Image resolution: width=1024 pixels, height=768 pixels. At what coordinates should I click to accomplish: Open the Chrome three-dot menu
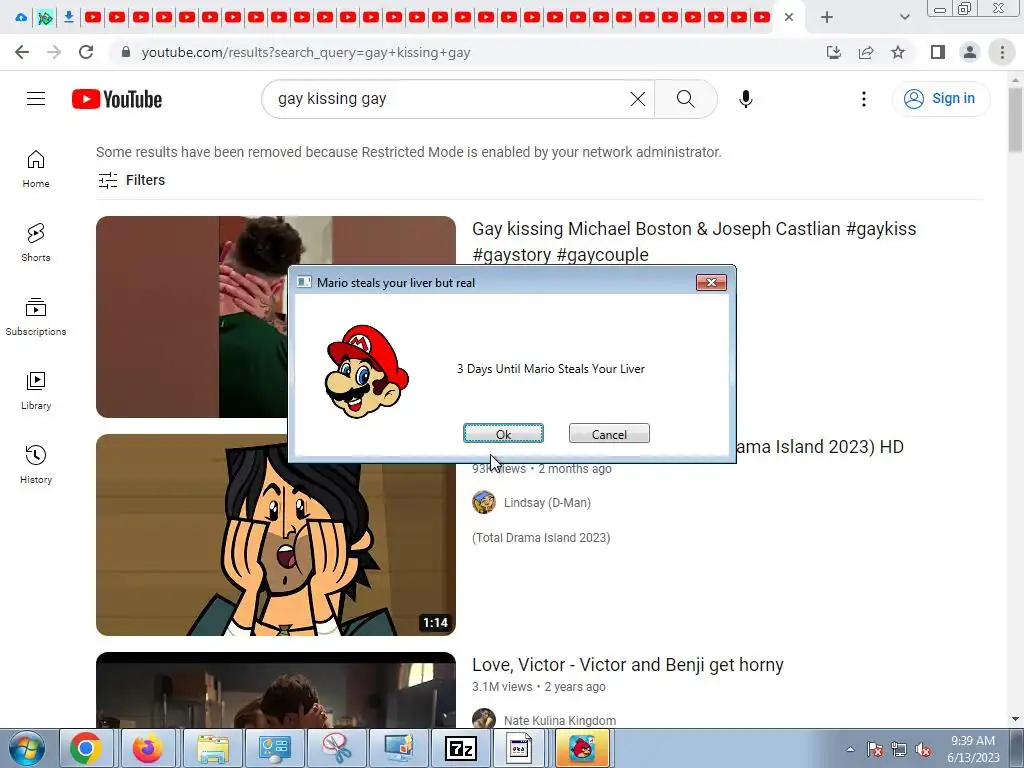1002,52
